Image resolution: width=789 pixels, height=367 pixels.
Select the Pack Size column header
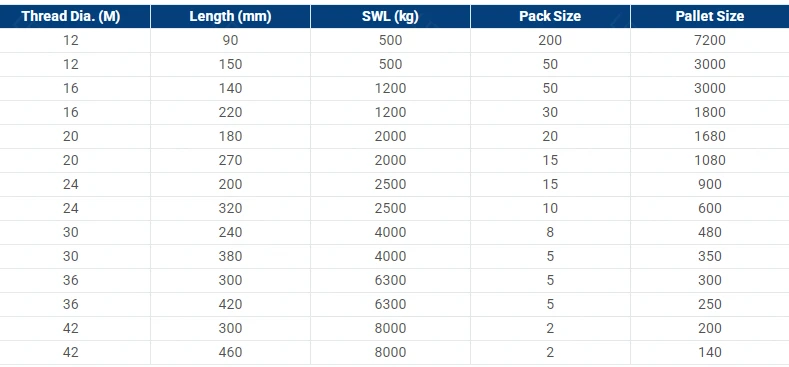coord(550,16)
